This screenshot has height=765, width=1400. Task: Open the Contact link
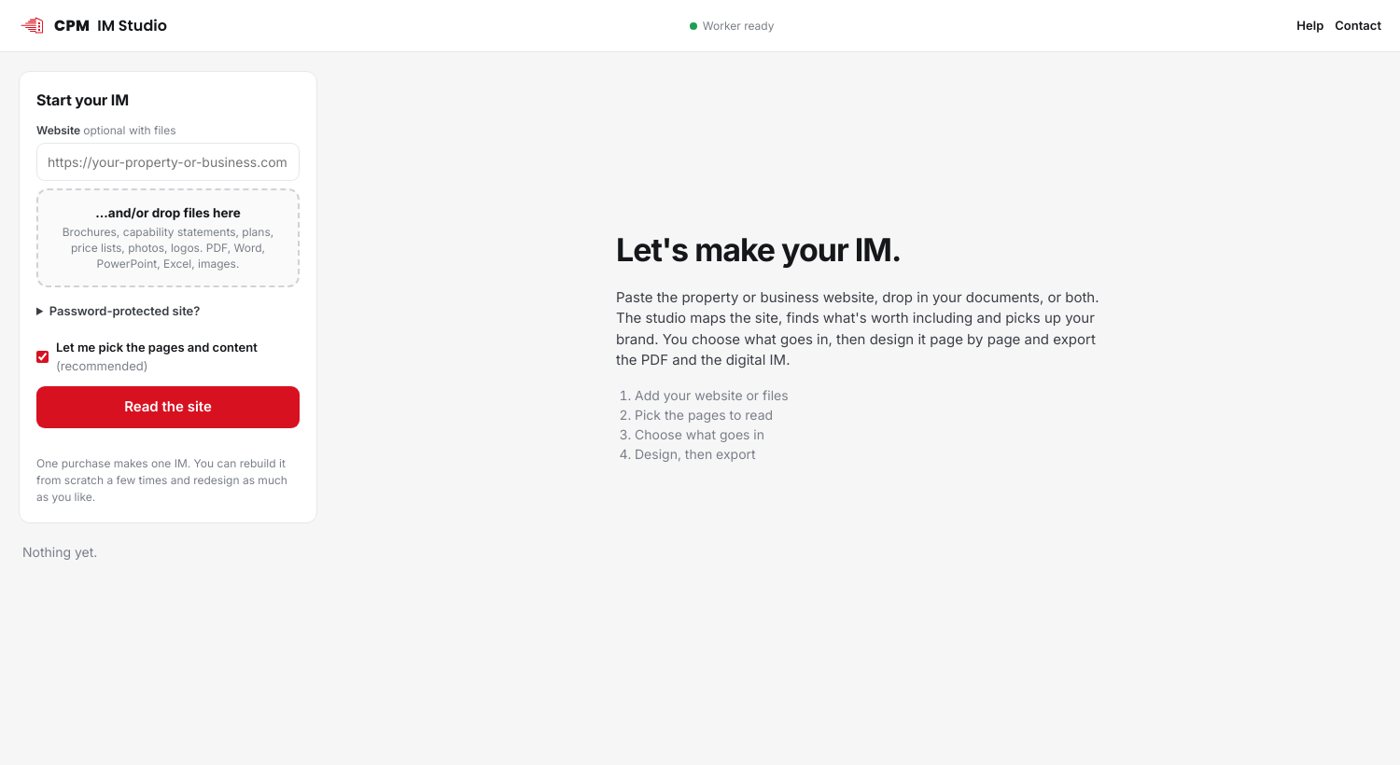pos(1358,26)
